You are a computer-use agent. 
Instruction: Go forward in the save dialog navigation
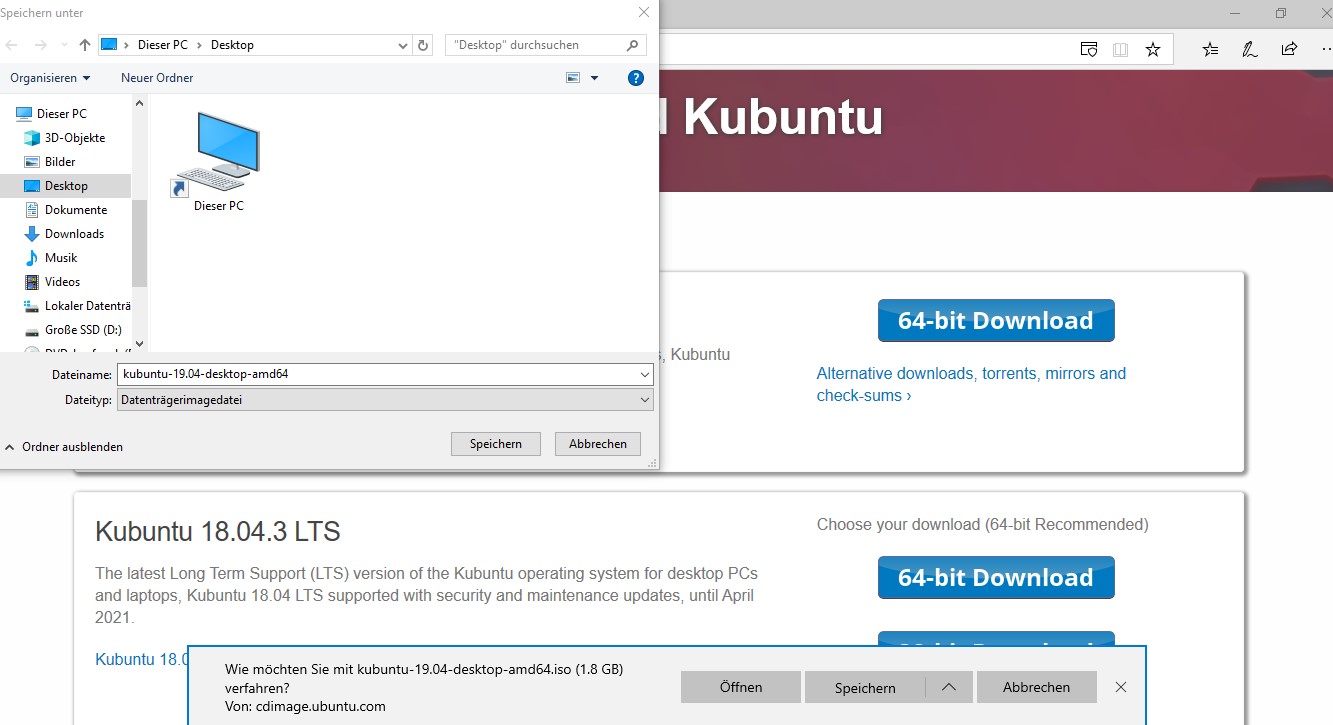[41, 45]
